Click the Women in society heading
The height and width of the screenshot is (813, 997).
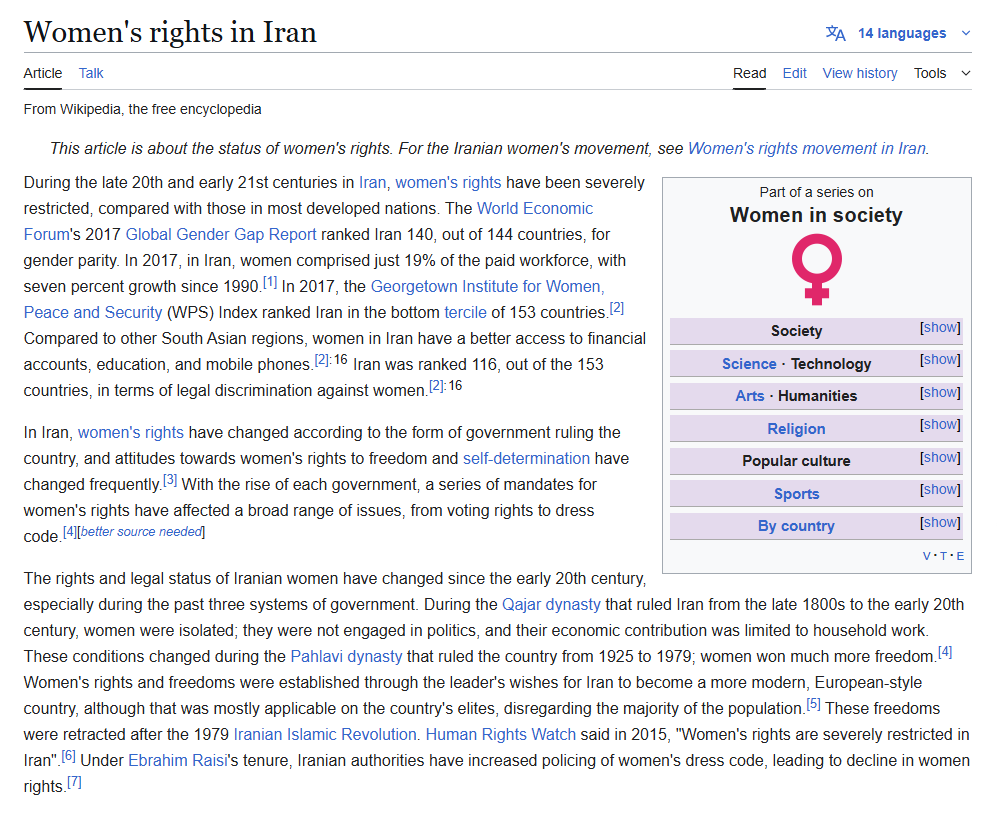click(816, 215)
